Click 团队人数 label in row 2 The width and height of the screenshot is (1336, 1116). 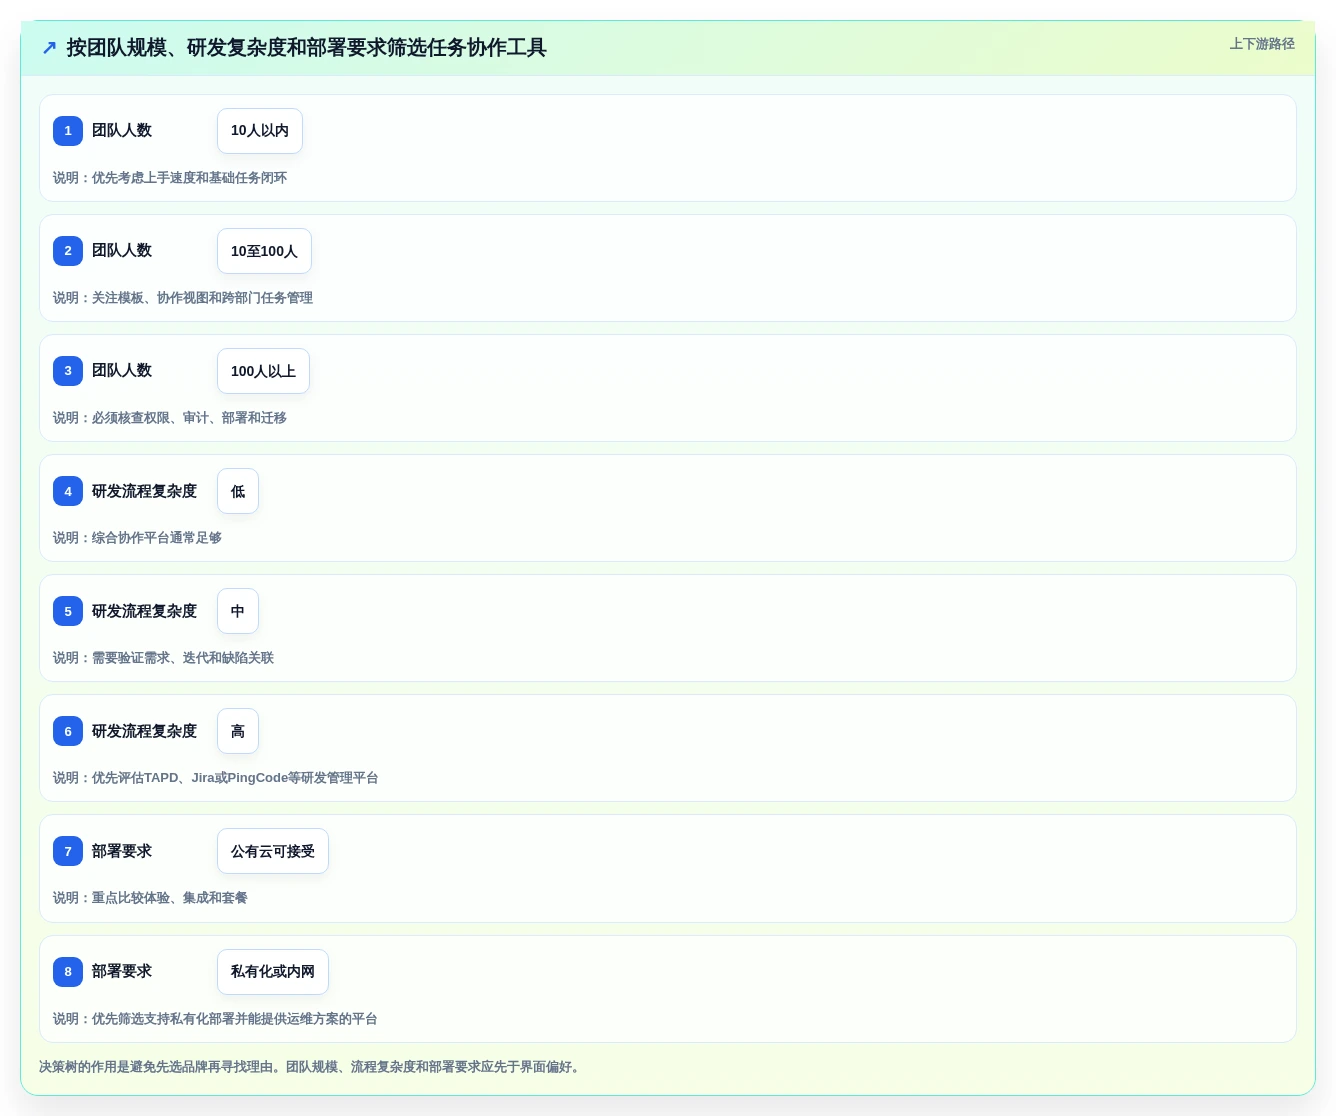(x=122, y=251)
